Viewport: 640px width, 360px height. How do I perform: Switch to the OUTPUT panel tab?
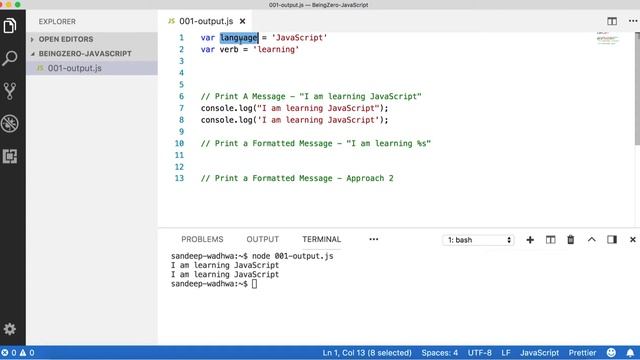(262, 239)
